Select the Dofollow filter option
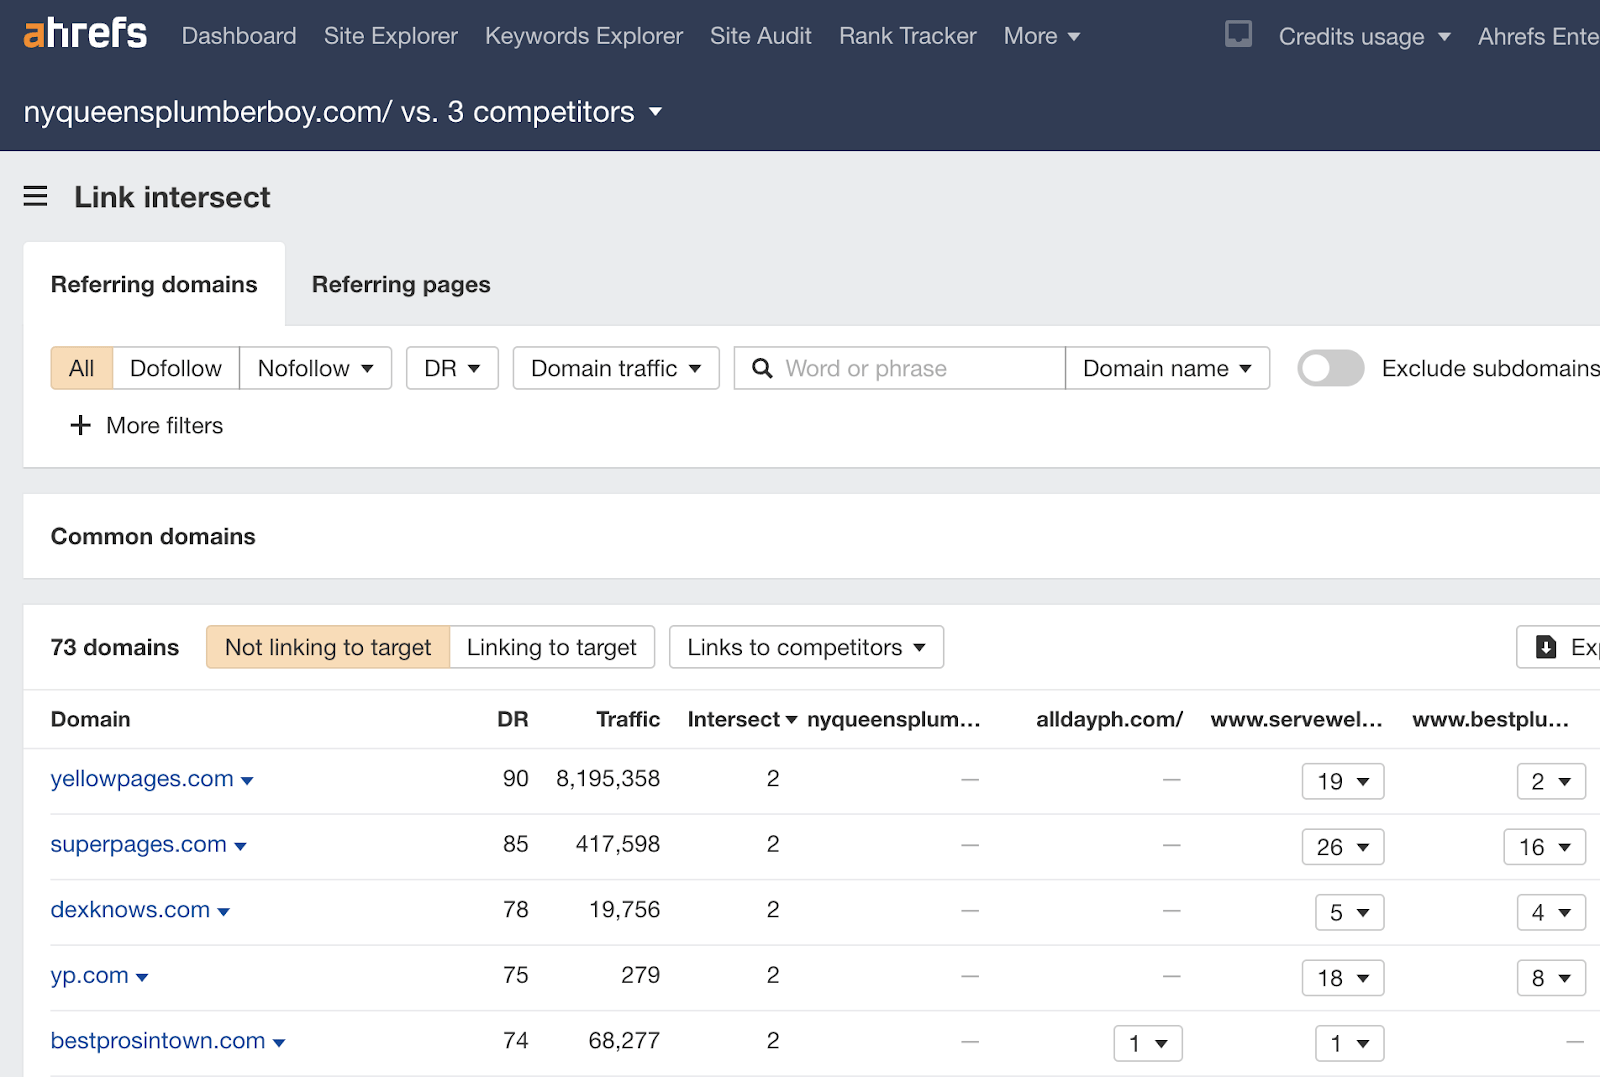This screenshot has width=1600, height=1077. pos(175,368)
